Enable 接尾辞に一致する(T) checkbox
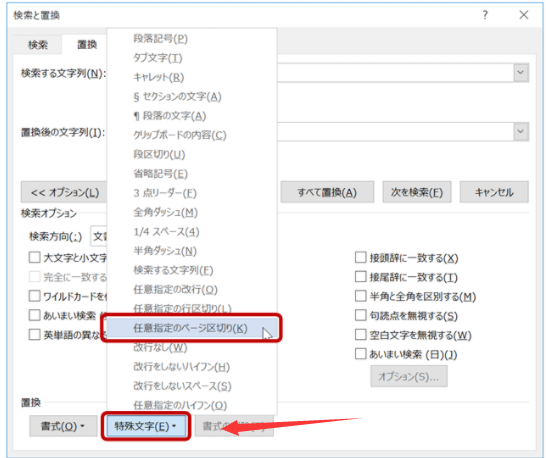546x458 pixels. [360, 277]
